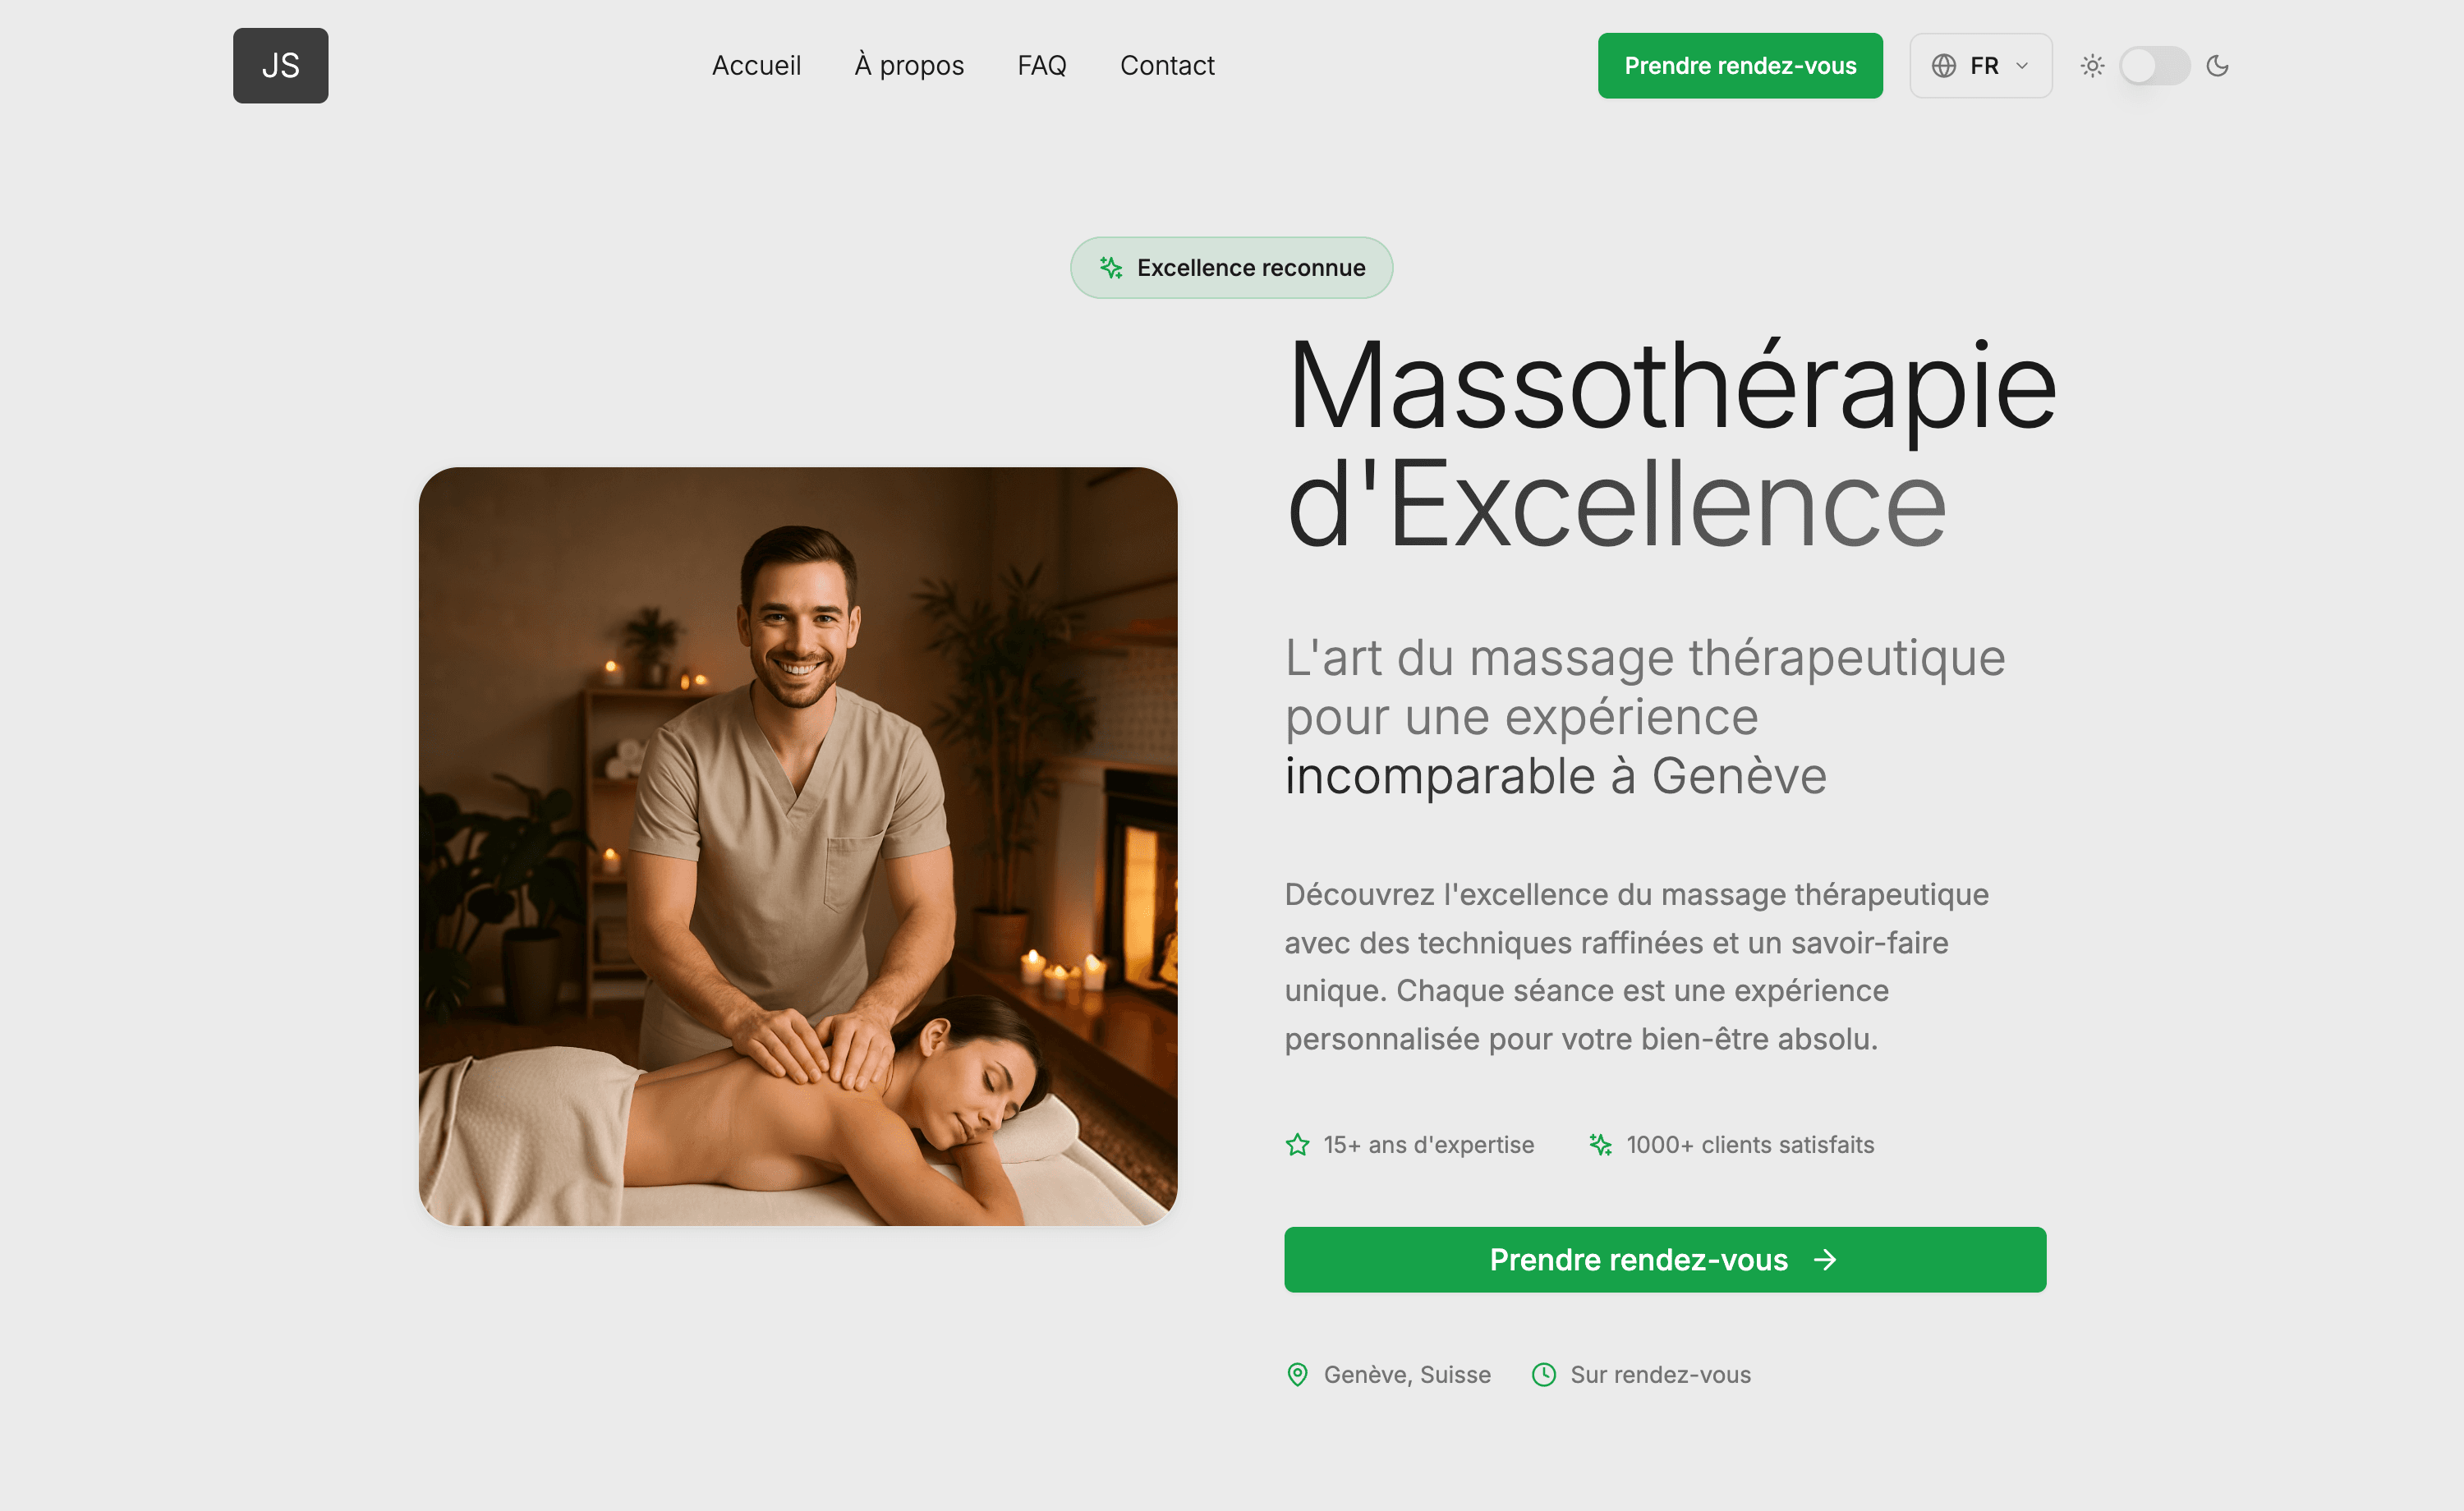Click the sun light-mode icon
2464x1511 pixels.
pos(2092,66)
